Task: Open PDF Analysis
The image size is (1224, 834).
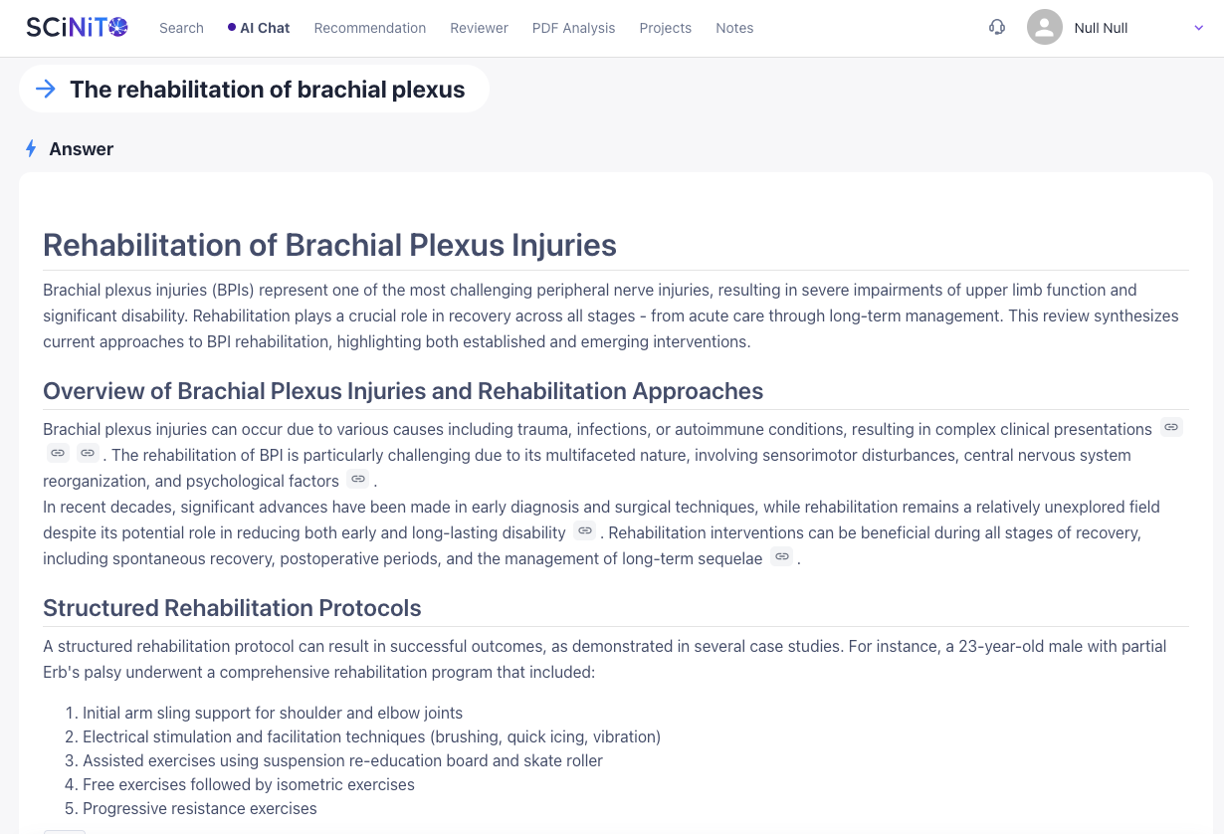Action: (573, 28)
